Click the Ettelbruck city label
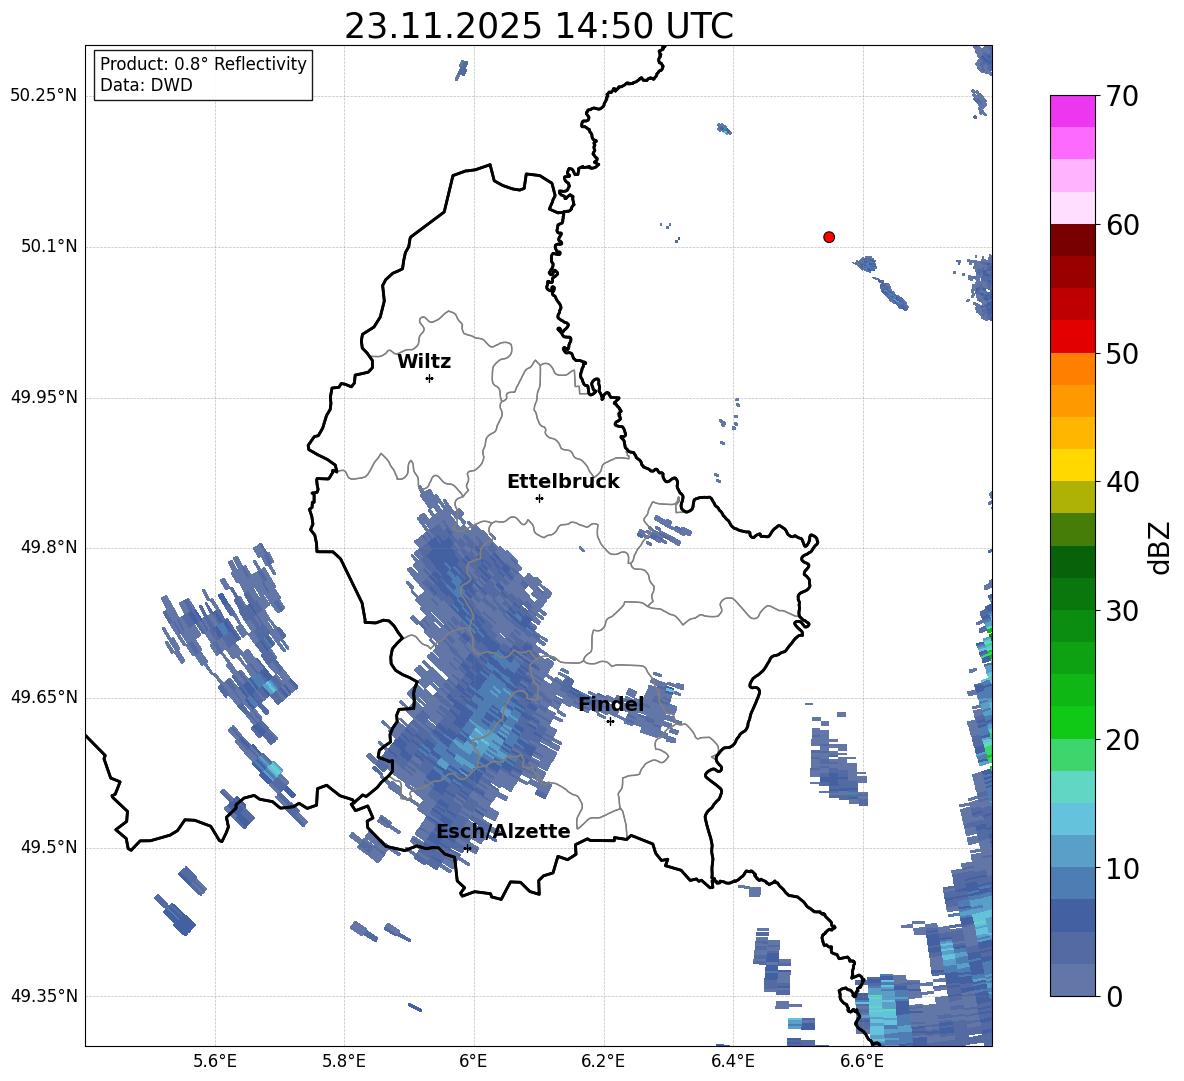 pos(563,482)
